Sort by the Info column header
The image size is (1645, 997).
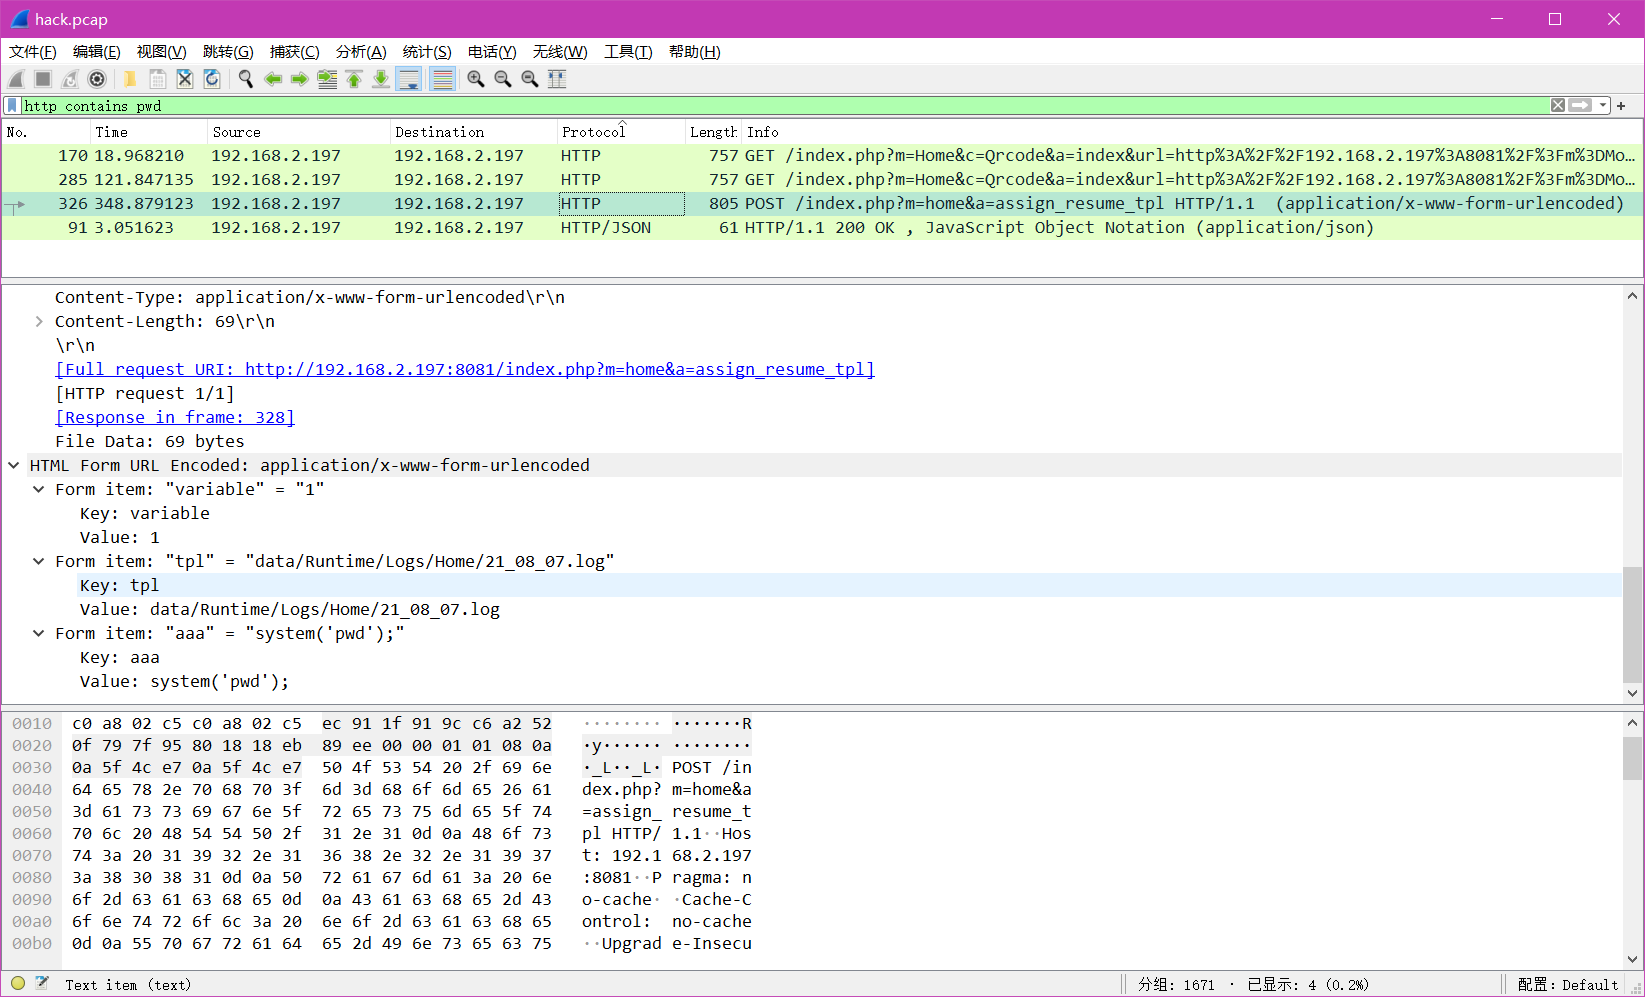coord(1190,132)
